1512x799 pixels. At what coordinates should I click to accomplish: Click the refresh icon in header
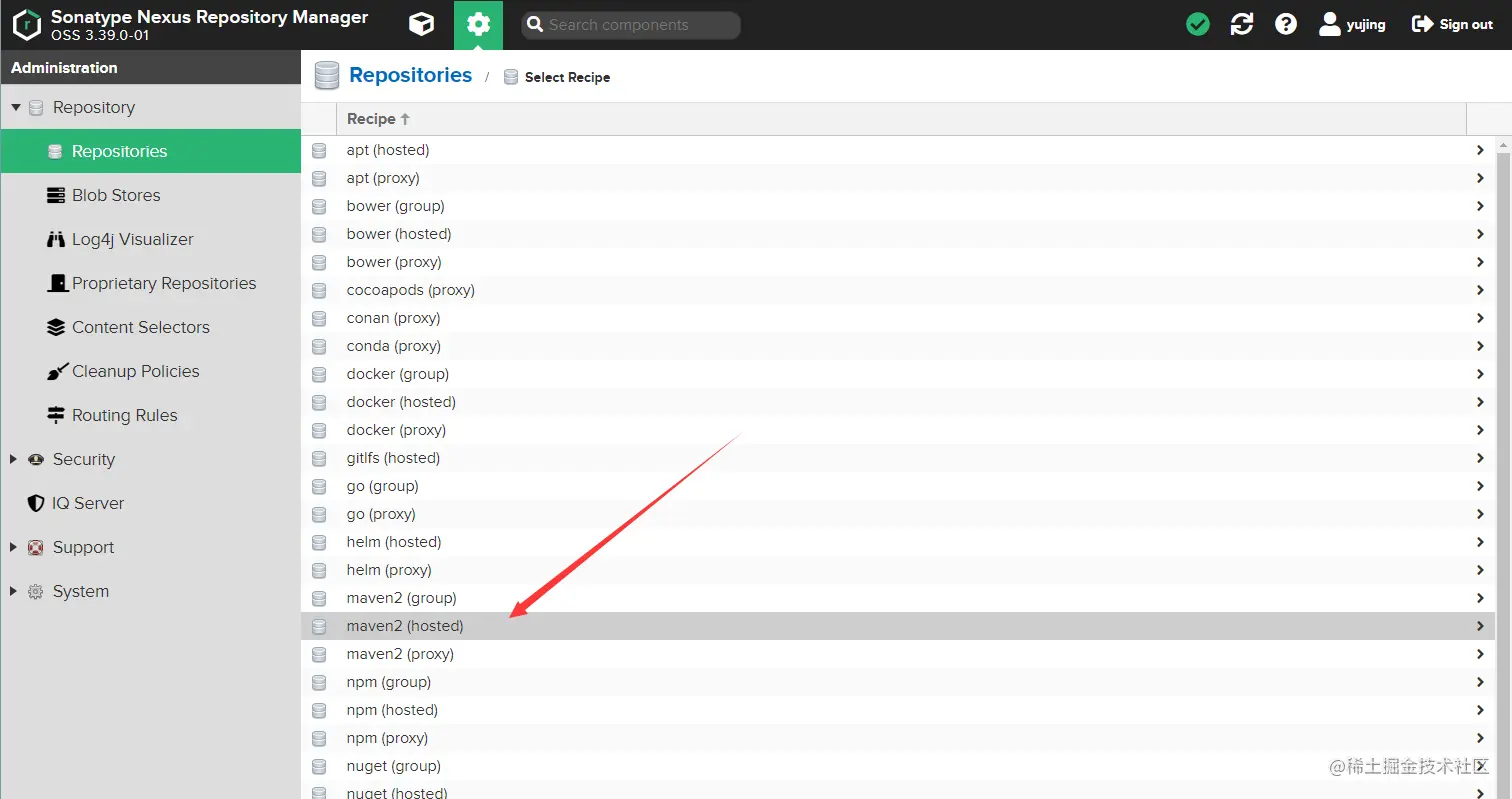tap(1242, 24)
